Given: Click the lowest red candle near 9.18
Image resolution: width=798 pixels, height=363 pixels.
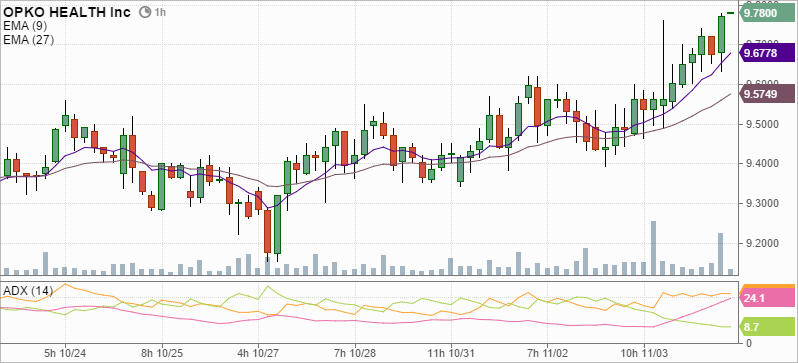Looking at the screenshot, I should [x=267, y=231].
